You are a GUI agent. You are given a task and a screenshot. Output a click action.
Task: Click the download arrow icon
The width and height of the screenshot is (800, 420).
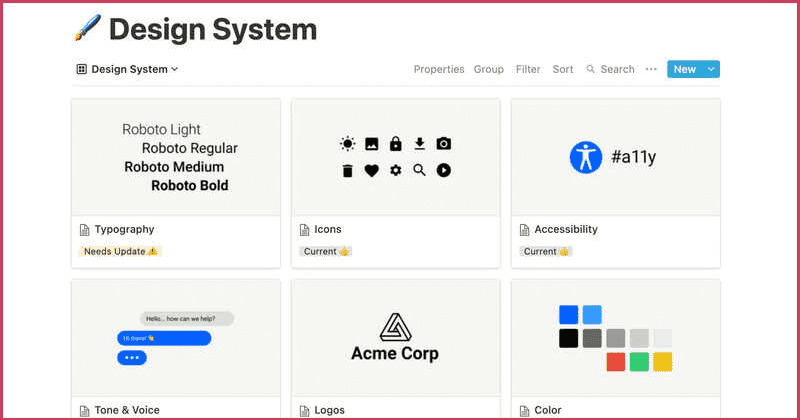419,144
